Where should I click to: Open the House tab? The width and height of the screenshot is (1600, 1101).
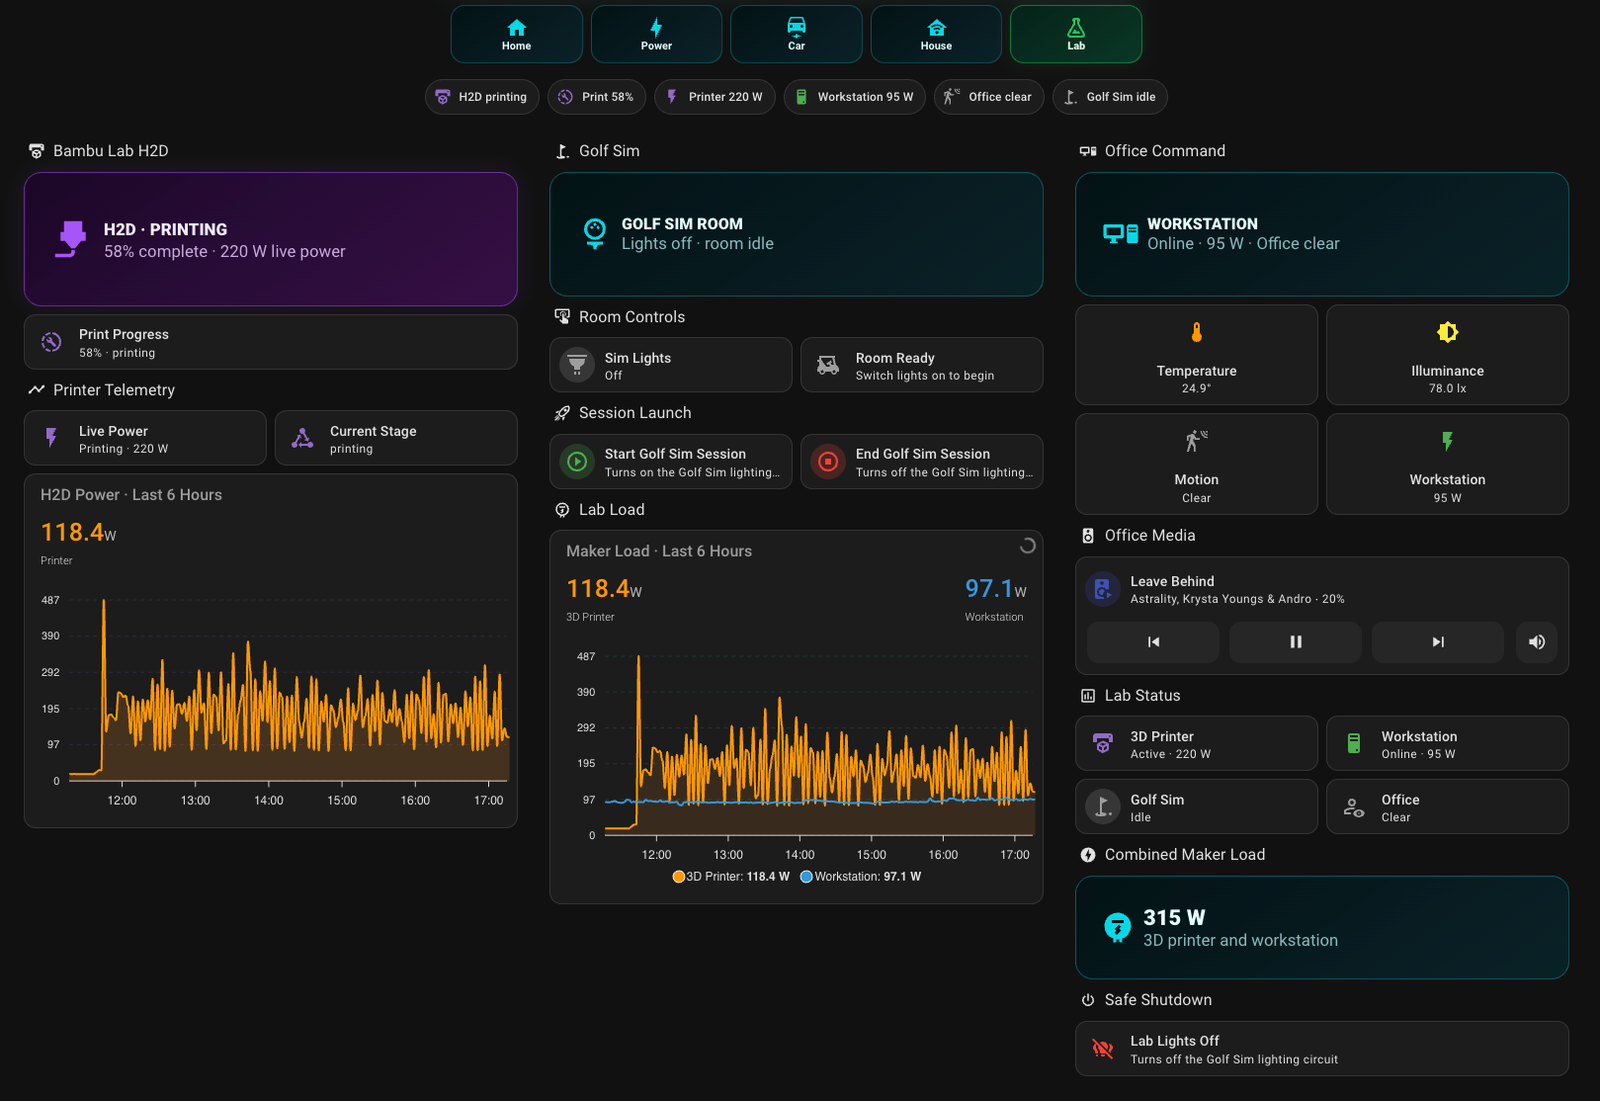pyautogui.click(x=936, y=34)
